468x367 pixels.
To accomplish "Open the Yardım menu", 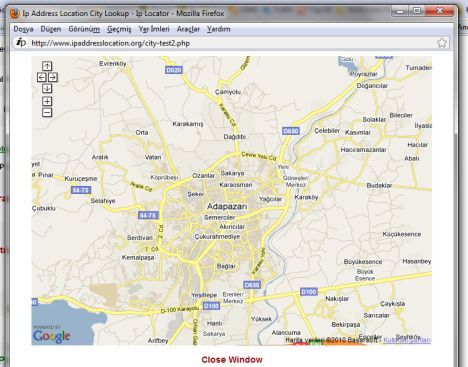I will 218,29.
